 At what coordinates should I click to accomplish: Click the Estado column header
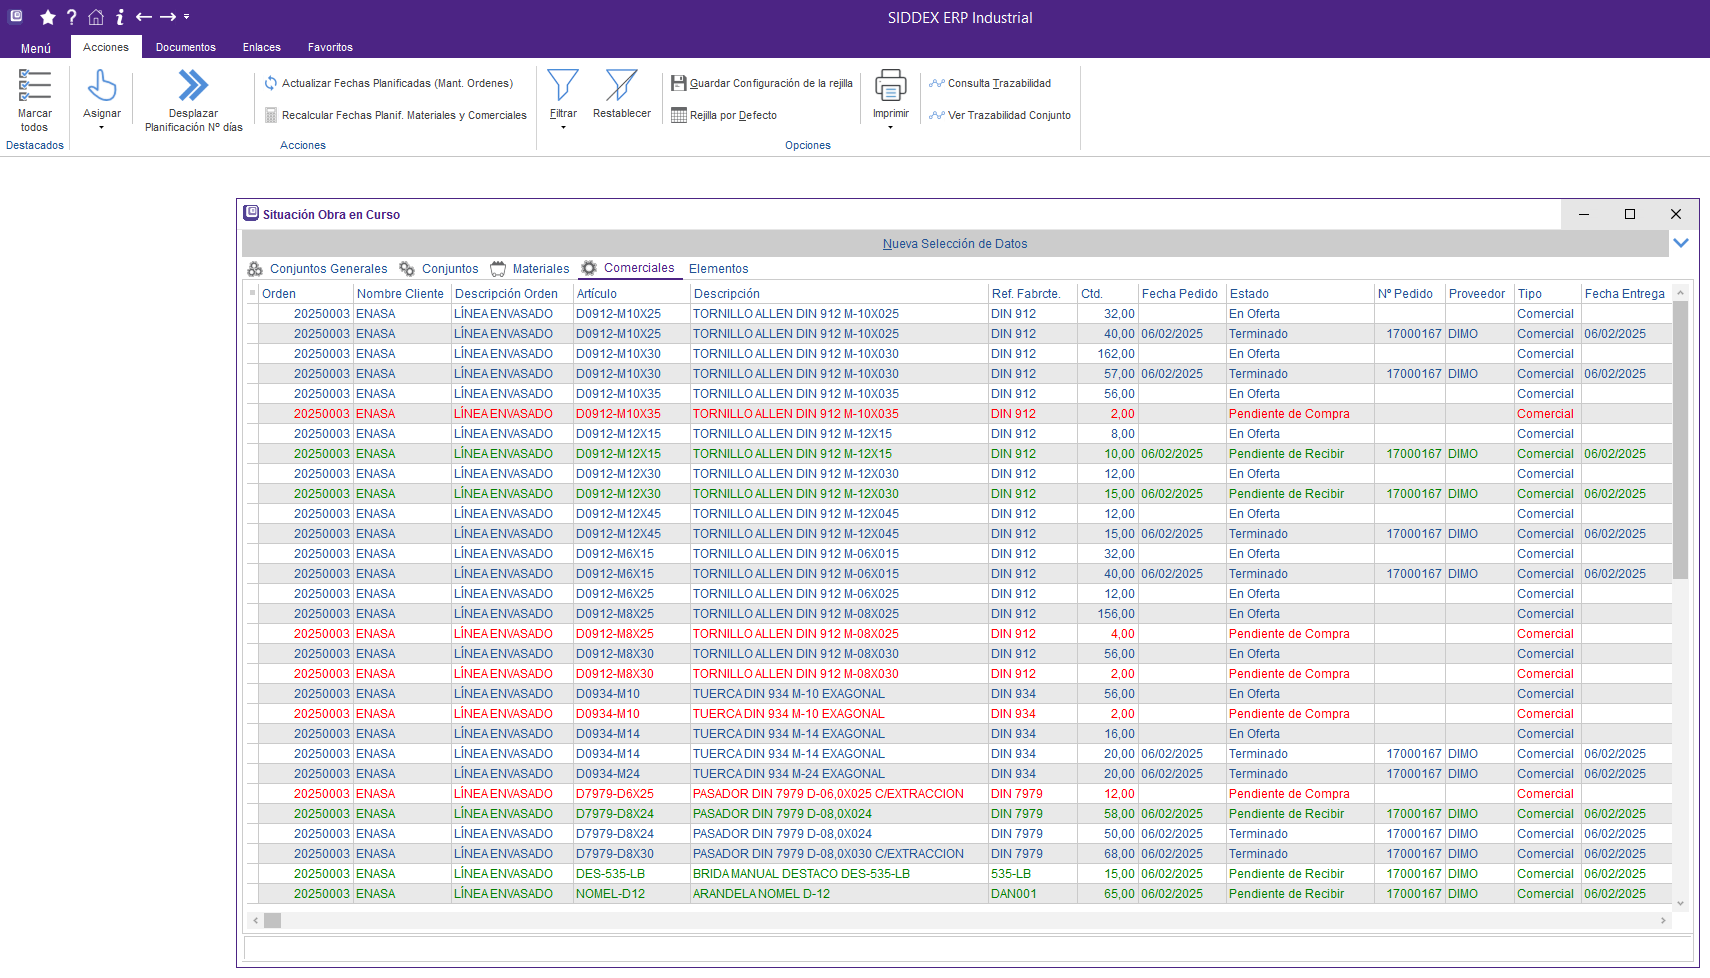[1249, 294]
